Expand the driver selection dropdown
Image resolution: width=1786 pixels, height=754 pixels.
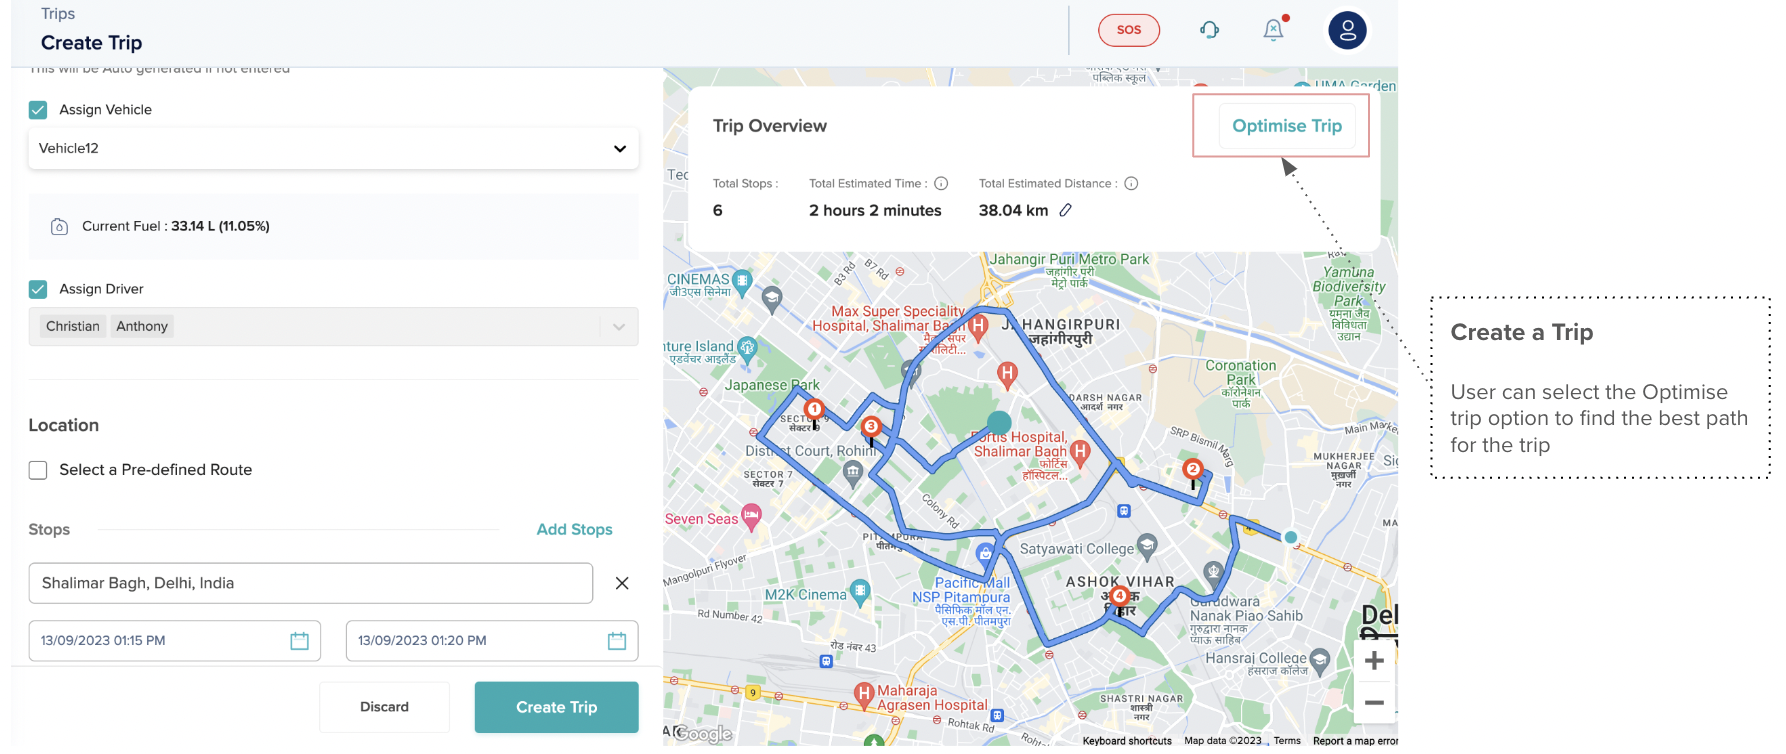pyautogui.click(x=618, y=327)
